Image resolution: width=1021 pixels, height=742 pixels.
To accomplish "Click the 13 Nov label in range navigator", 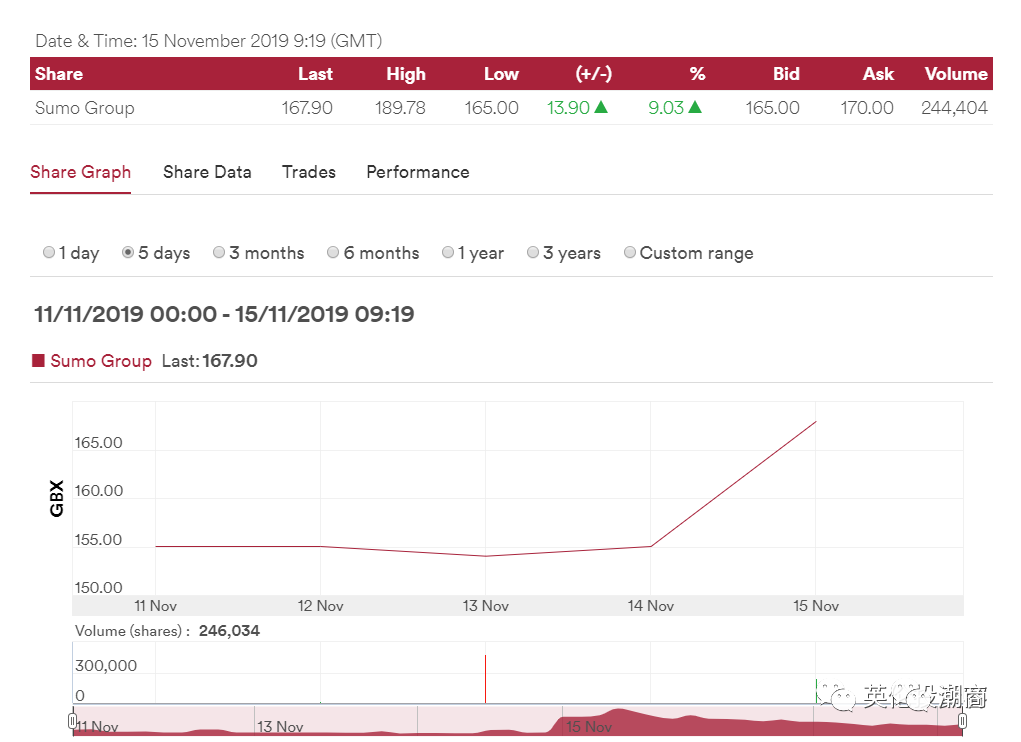I will pyautogui.click(x=280, y=726).
